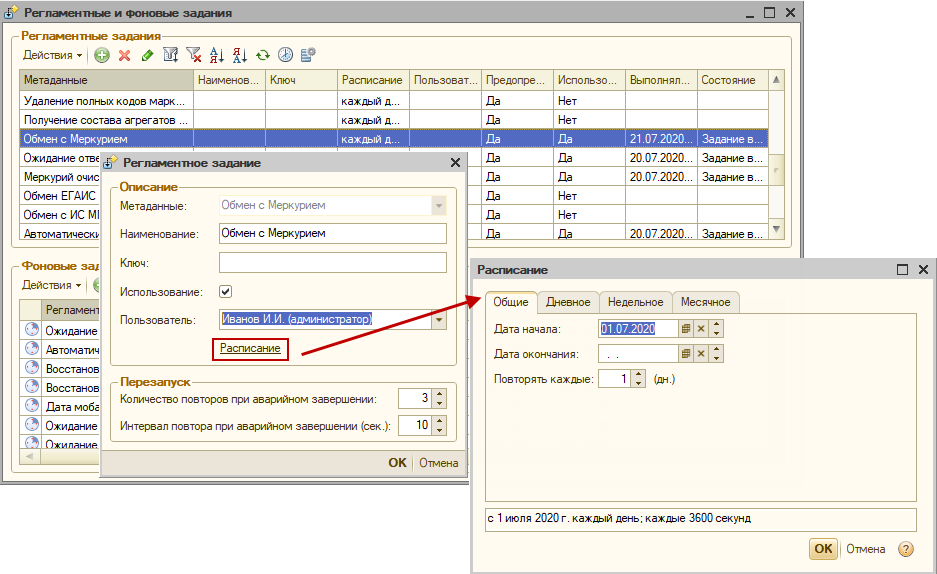This screenshot has height=574, width=937.
Task: Select row Получение состава агрегатов
Action: click(394, 120)
